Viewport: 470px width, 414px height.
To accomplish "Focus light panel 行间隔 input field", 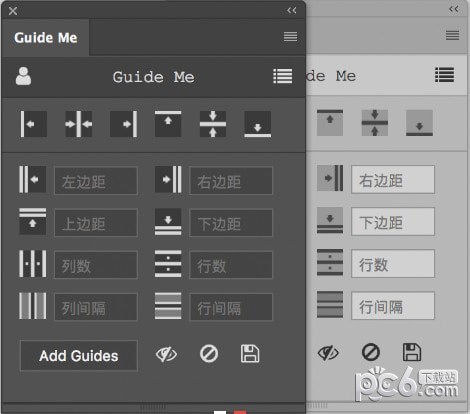I will click(x=393, y=306).
